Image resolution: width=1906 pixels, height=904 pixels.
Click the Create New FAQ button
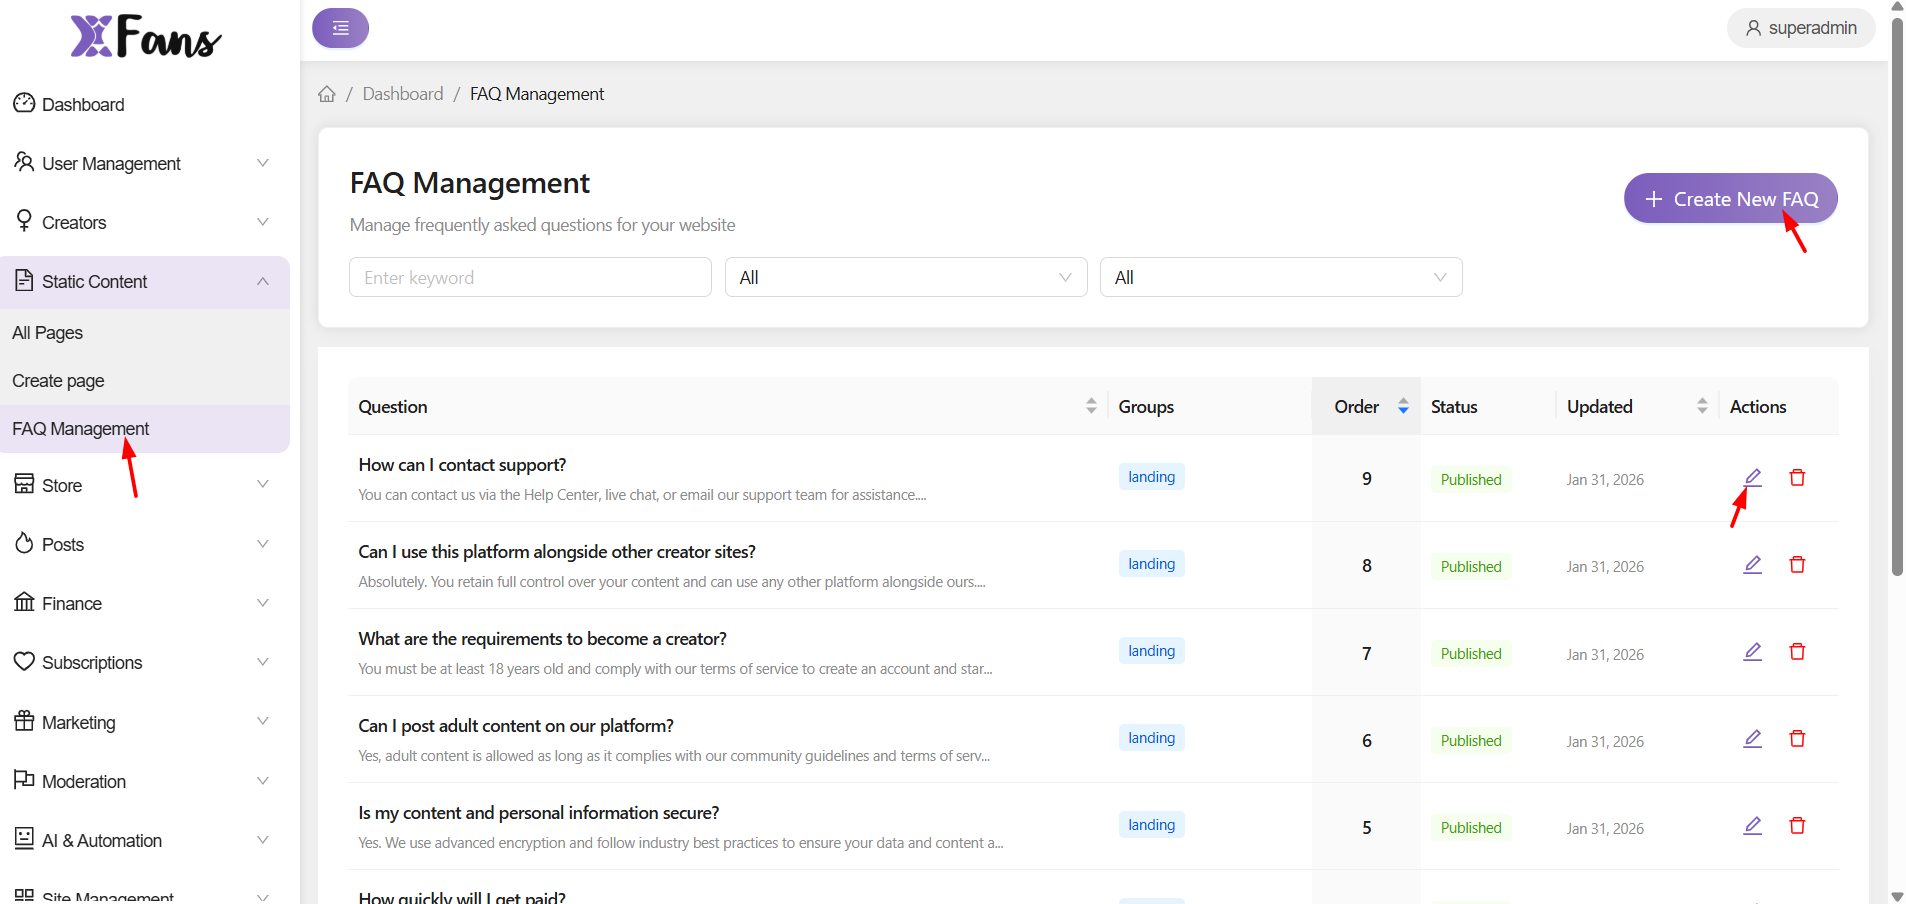[x=1730, y=198]
